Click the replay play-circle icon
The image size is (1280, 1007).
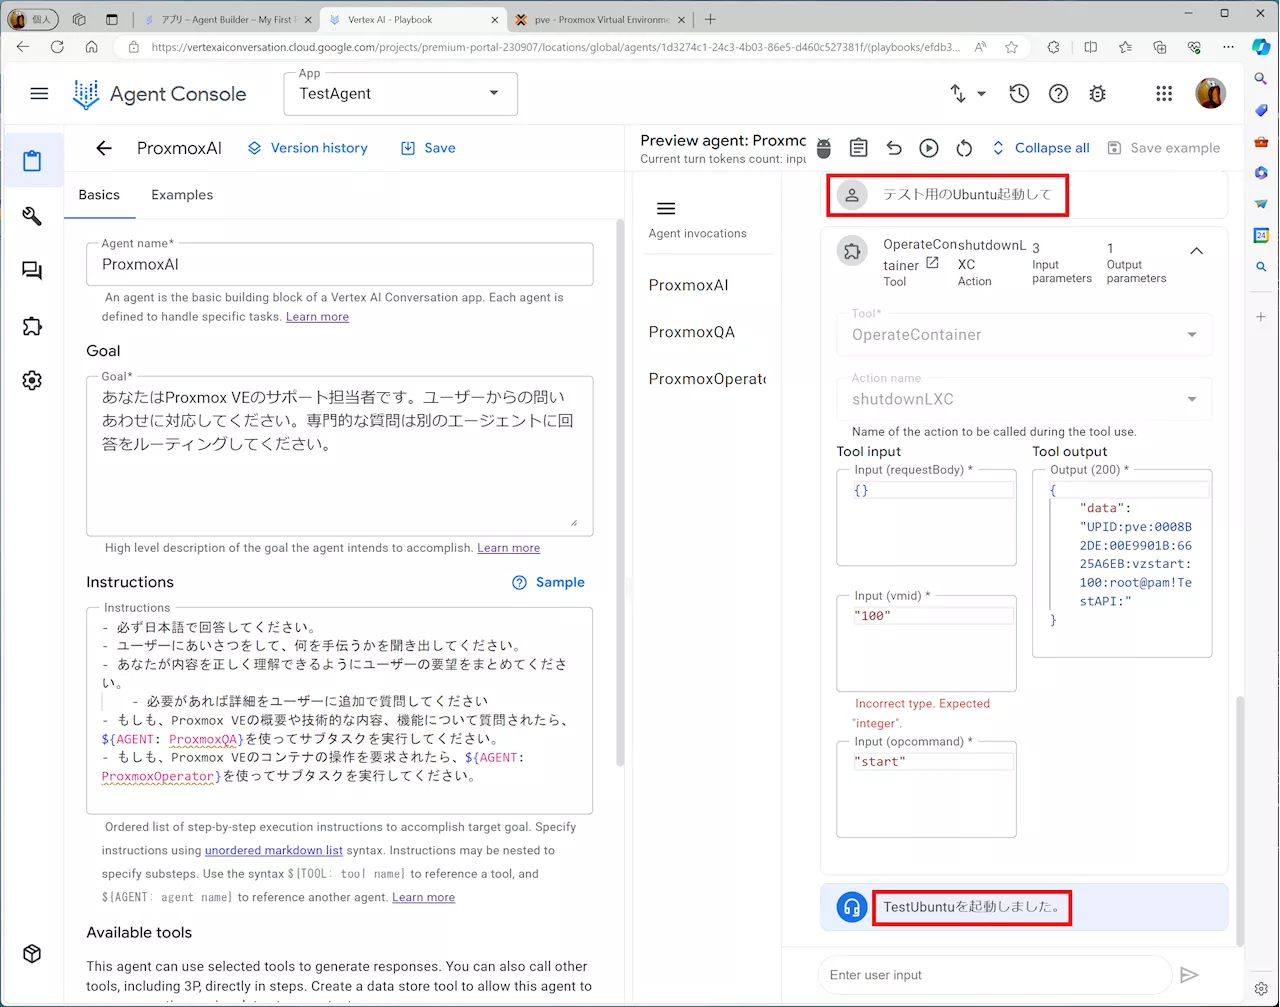(x=929, y=148)
